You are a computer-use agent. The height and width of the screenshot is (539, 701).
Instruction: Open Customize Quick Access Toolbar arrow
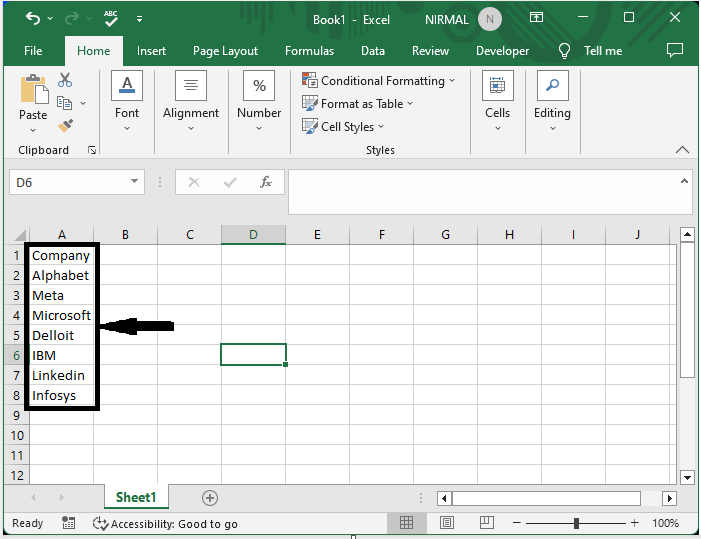point(139,19)
